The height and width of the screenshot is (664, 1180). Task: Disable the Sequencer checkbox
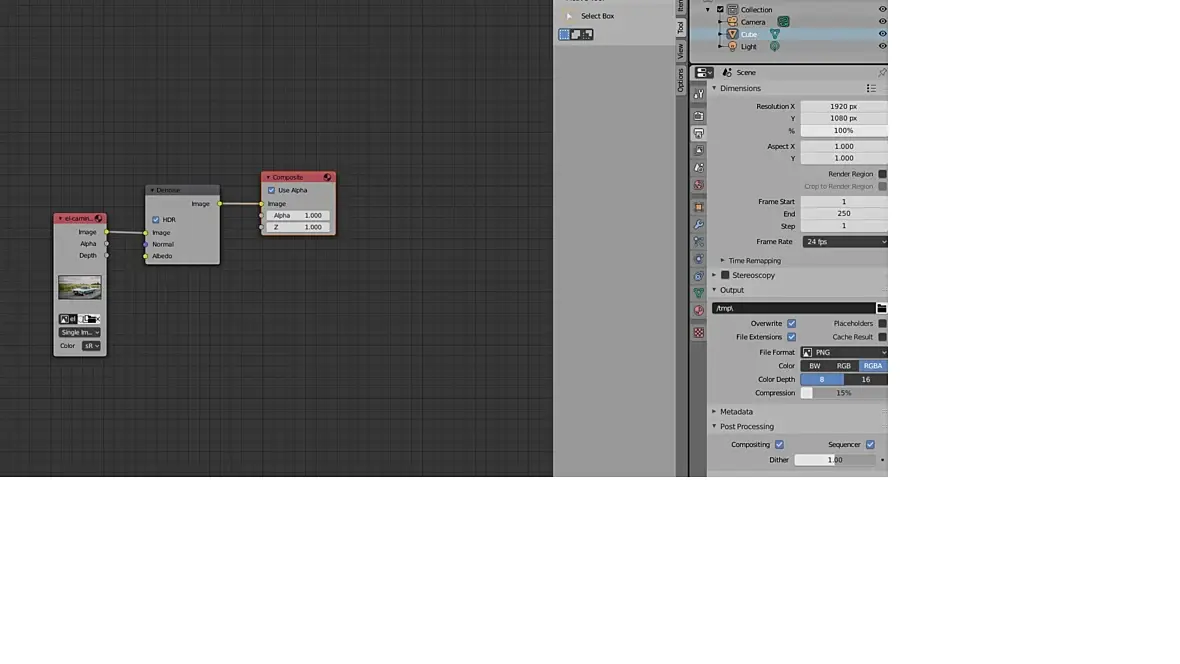(871, 445)
